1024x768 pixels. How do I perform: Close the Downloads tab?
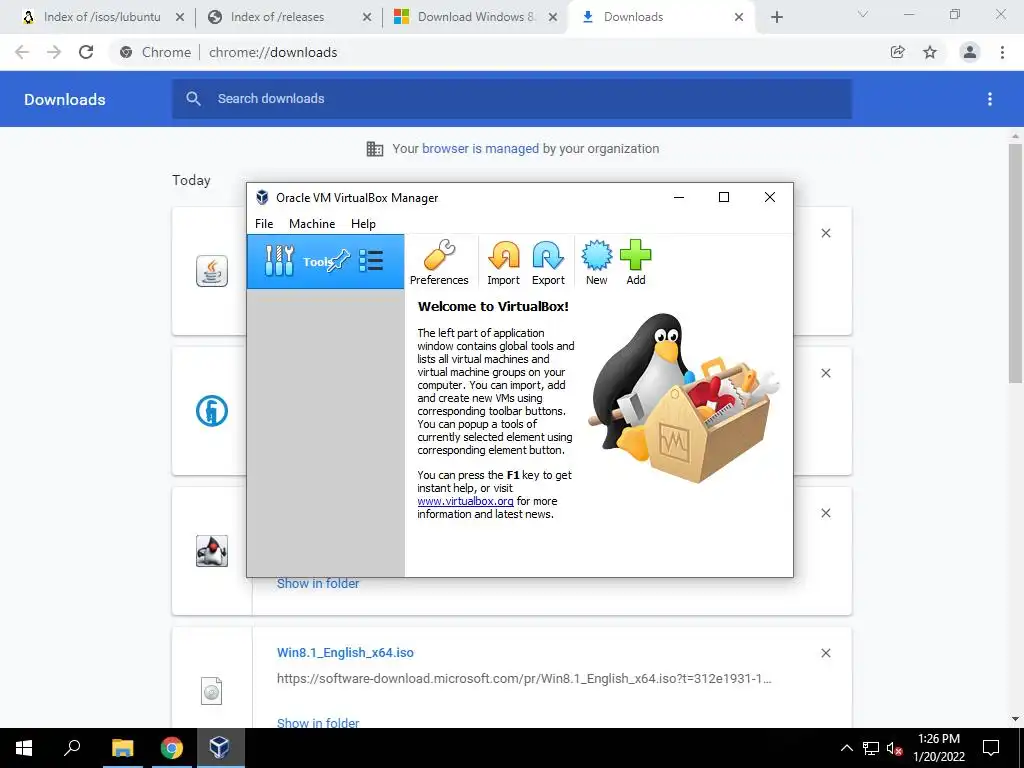[x=739, y=17]
